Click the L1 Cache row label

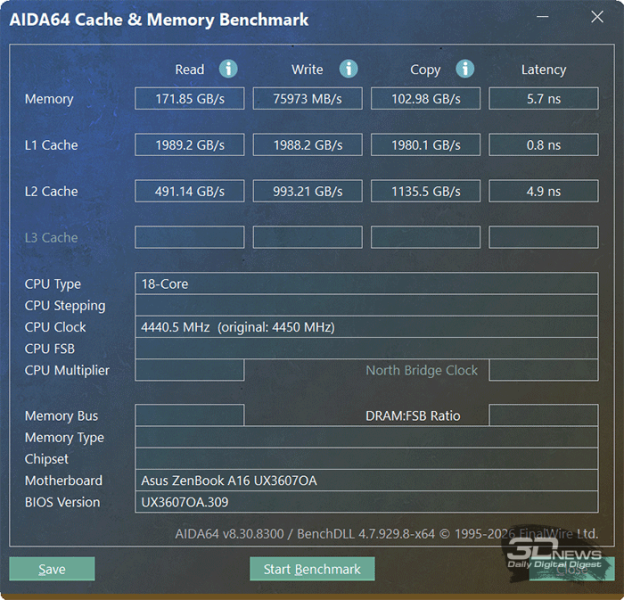(x=51, y=145)
